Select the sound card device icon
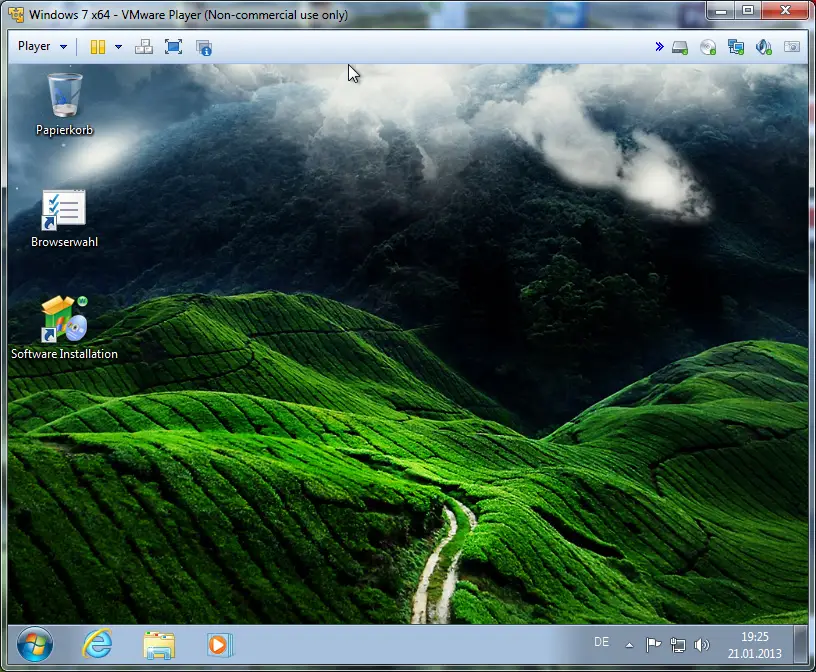The width and height of the screenshot is (816, 672). tap(763, 47)
